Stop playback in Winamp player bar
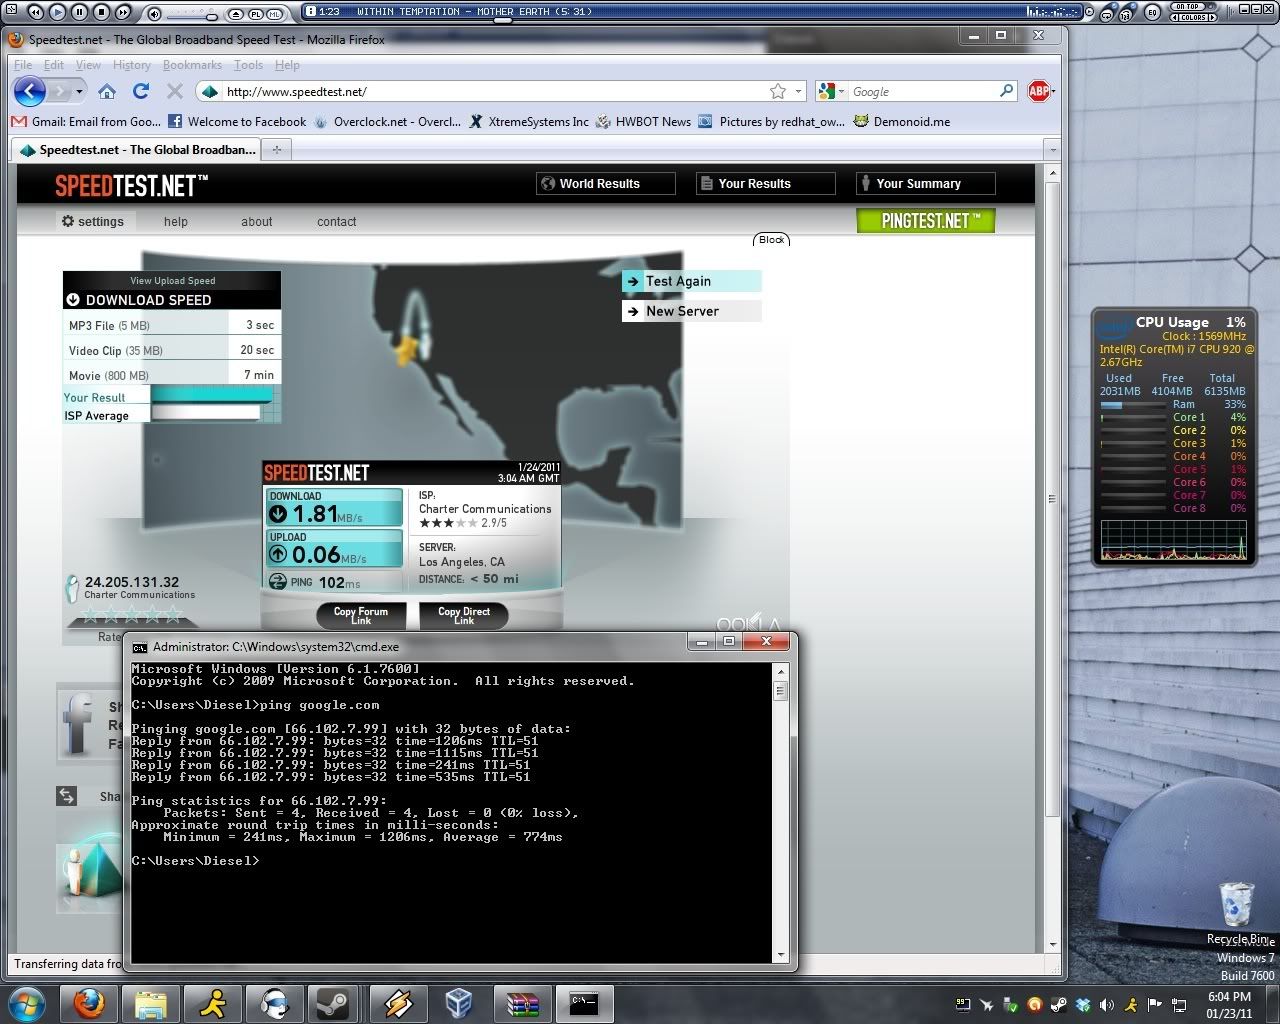1280x1024 pixels. tap(101, 12)
